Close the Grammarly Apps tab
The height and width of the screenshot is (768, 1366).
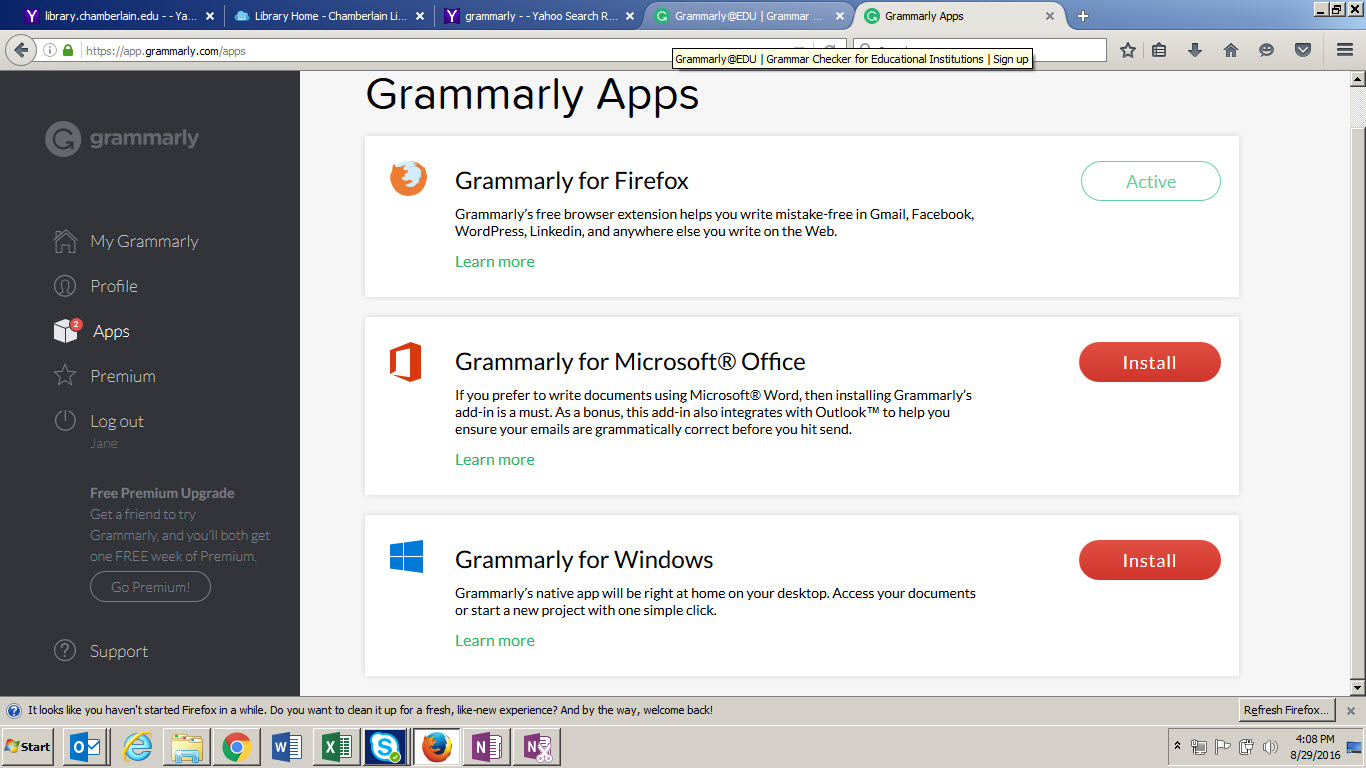[1049, 16]
